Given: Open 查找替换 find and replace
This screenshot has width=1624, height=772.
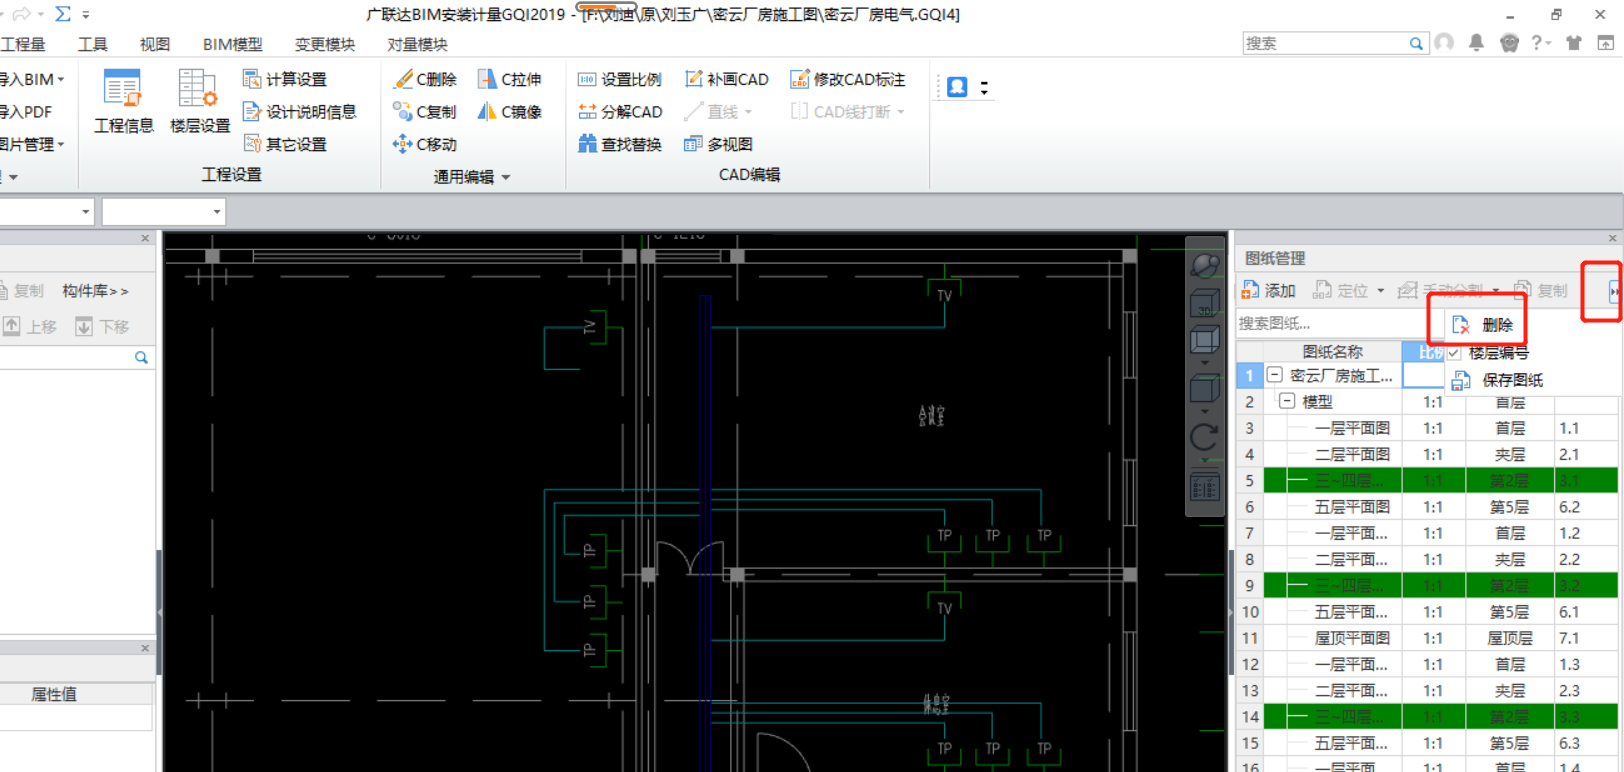Looking at the screenshot, I should [x=619, y=144].
